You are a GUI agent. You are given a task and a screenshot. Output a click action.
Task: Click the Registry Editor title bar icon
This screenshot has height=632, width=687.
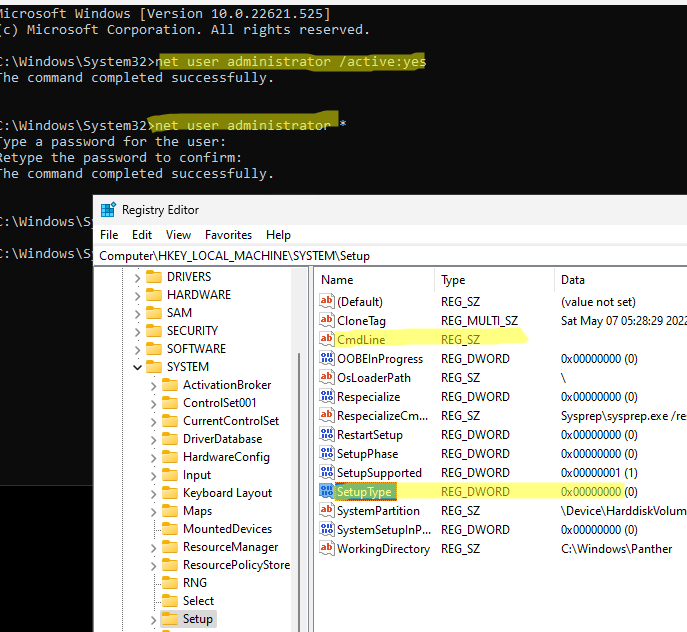pyautogui.click(x=108, y=210)
